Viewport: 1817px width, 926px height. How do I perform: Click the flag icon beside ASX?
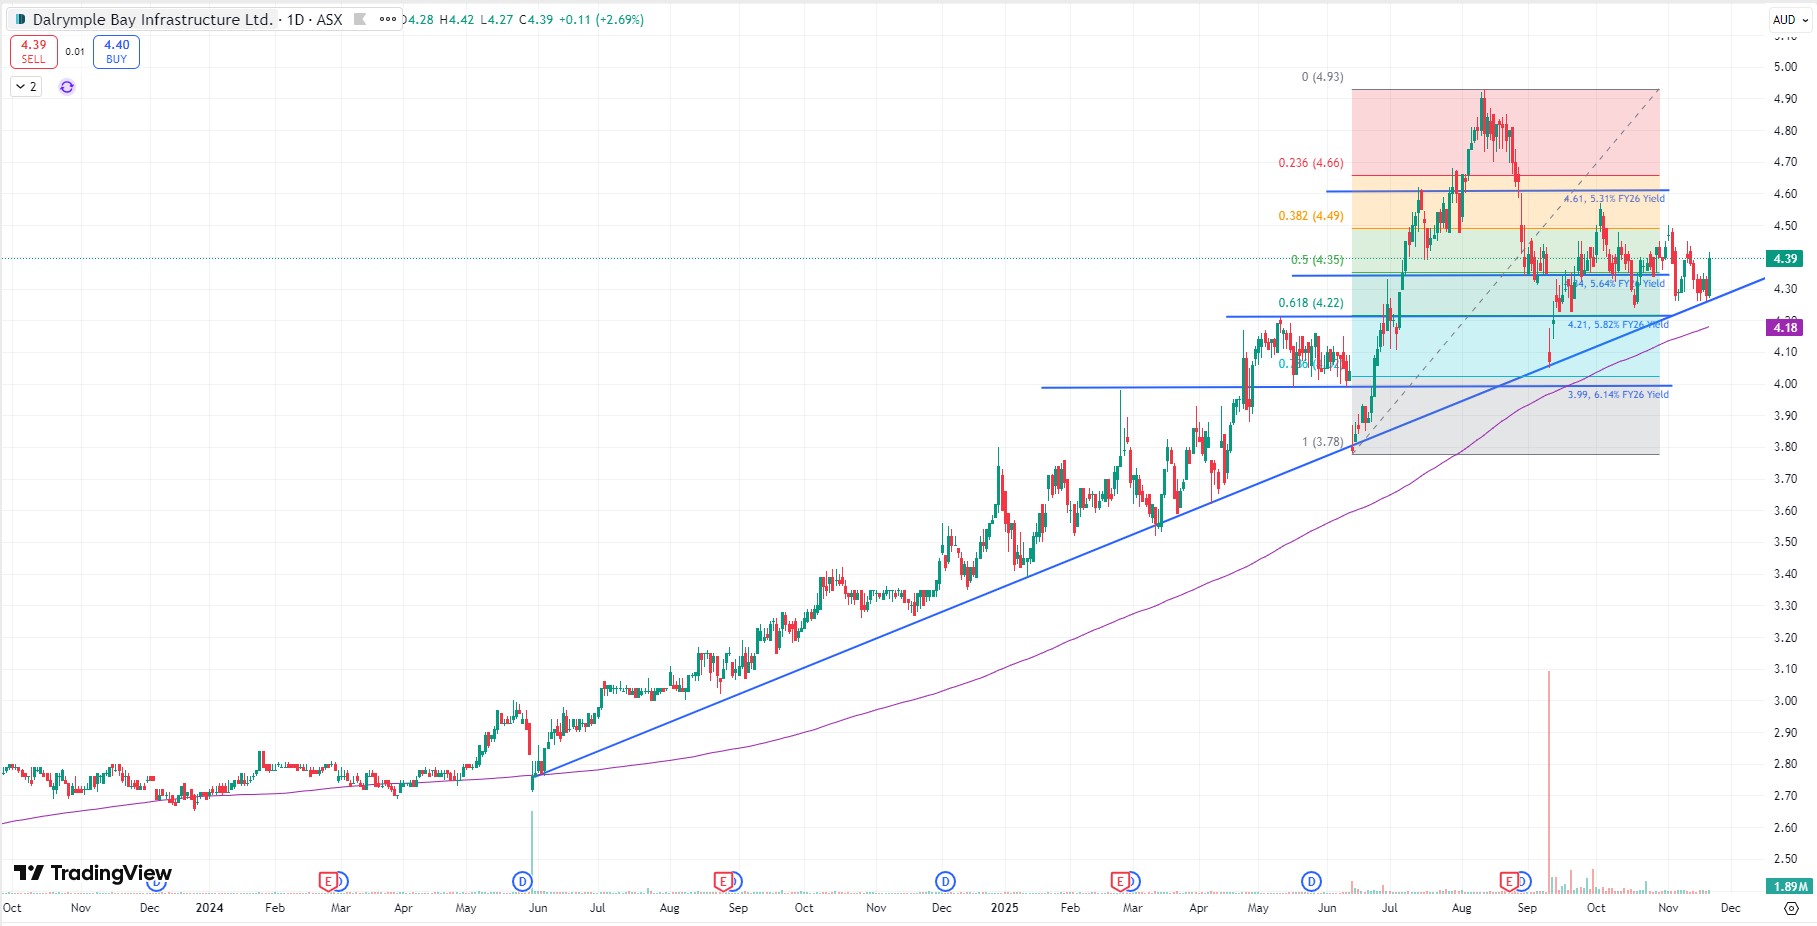360,19
